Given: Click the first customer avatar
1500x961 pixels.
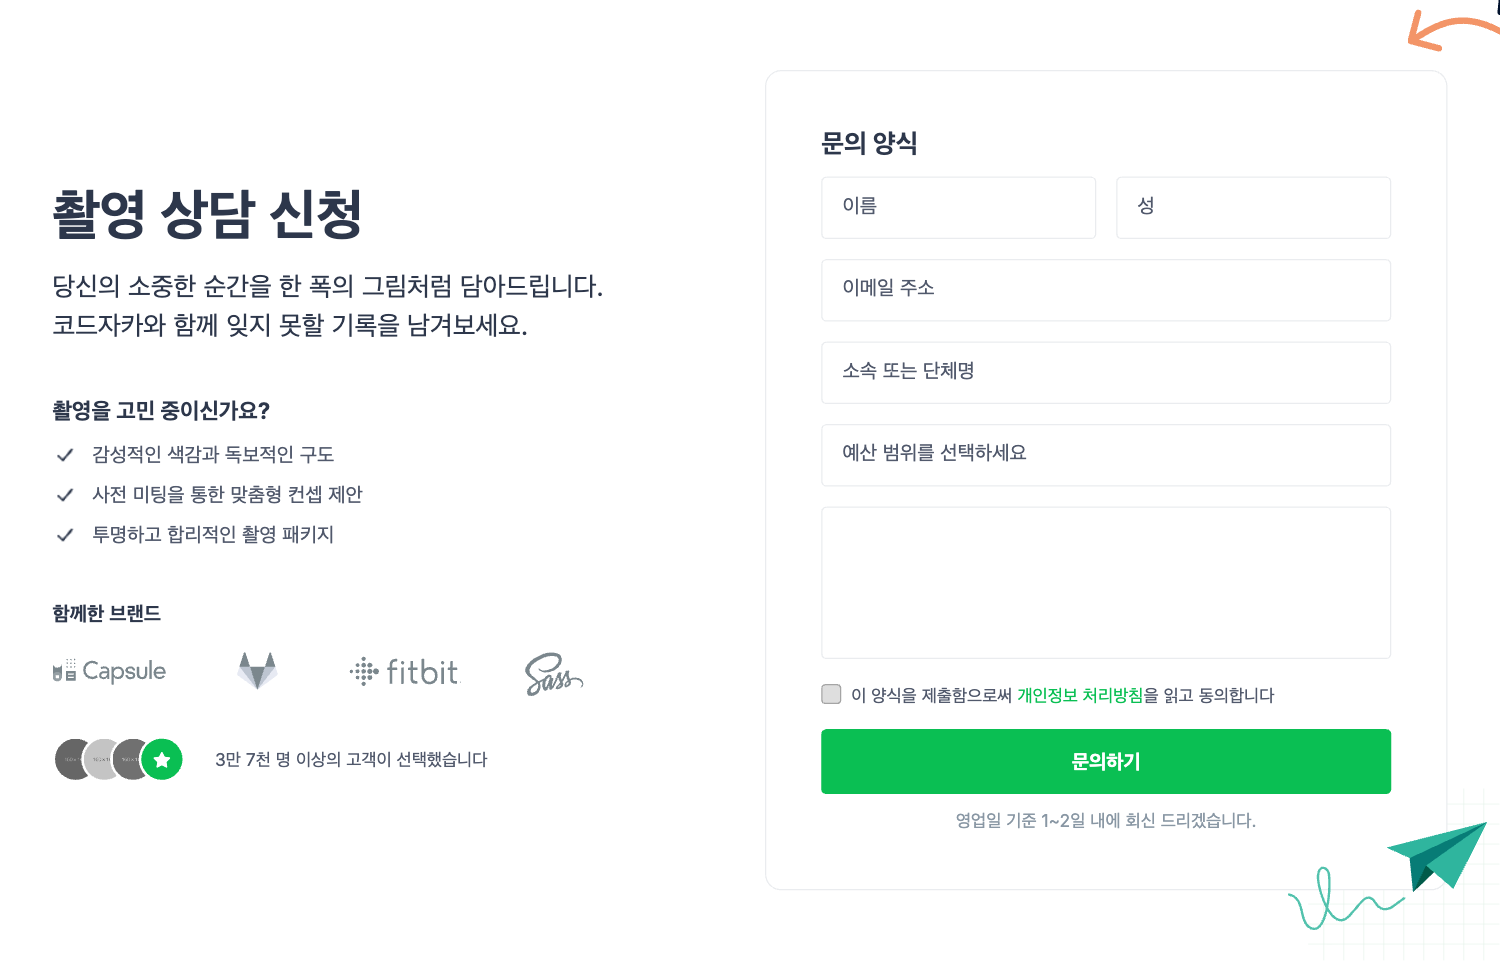Looking at the screenshot, I should 70,760.
